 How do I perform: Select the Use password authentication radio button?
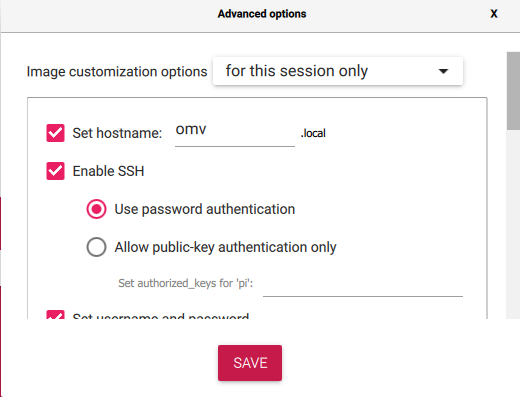tap(96, 209)
